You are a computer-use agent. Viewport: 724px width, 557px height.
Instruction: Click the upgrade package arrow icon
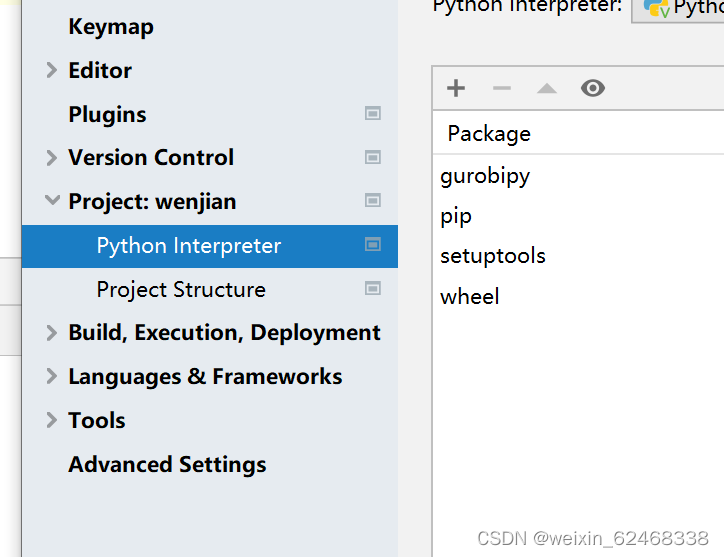point(546,88)
